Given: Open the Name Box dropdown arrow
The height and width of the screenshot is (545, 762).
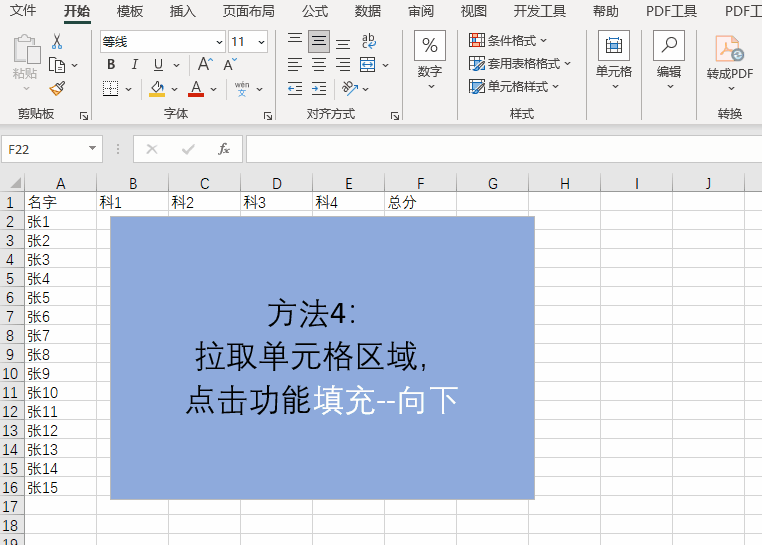Looking at the screenshot, I should click(x=92, y=148).
